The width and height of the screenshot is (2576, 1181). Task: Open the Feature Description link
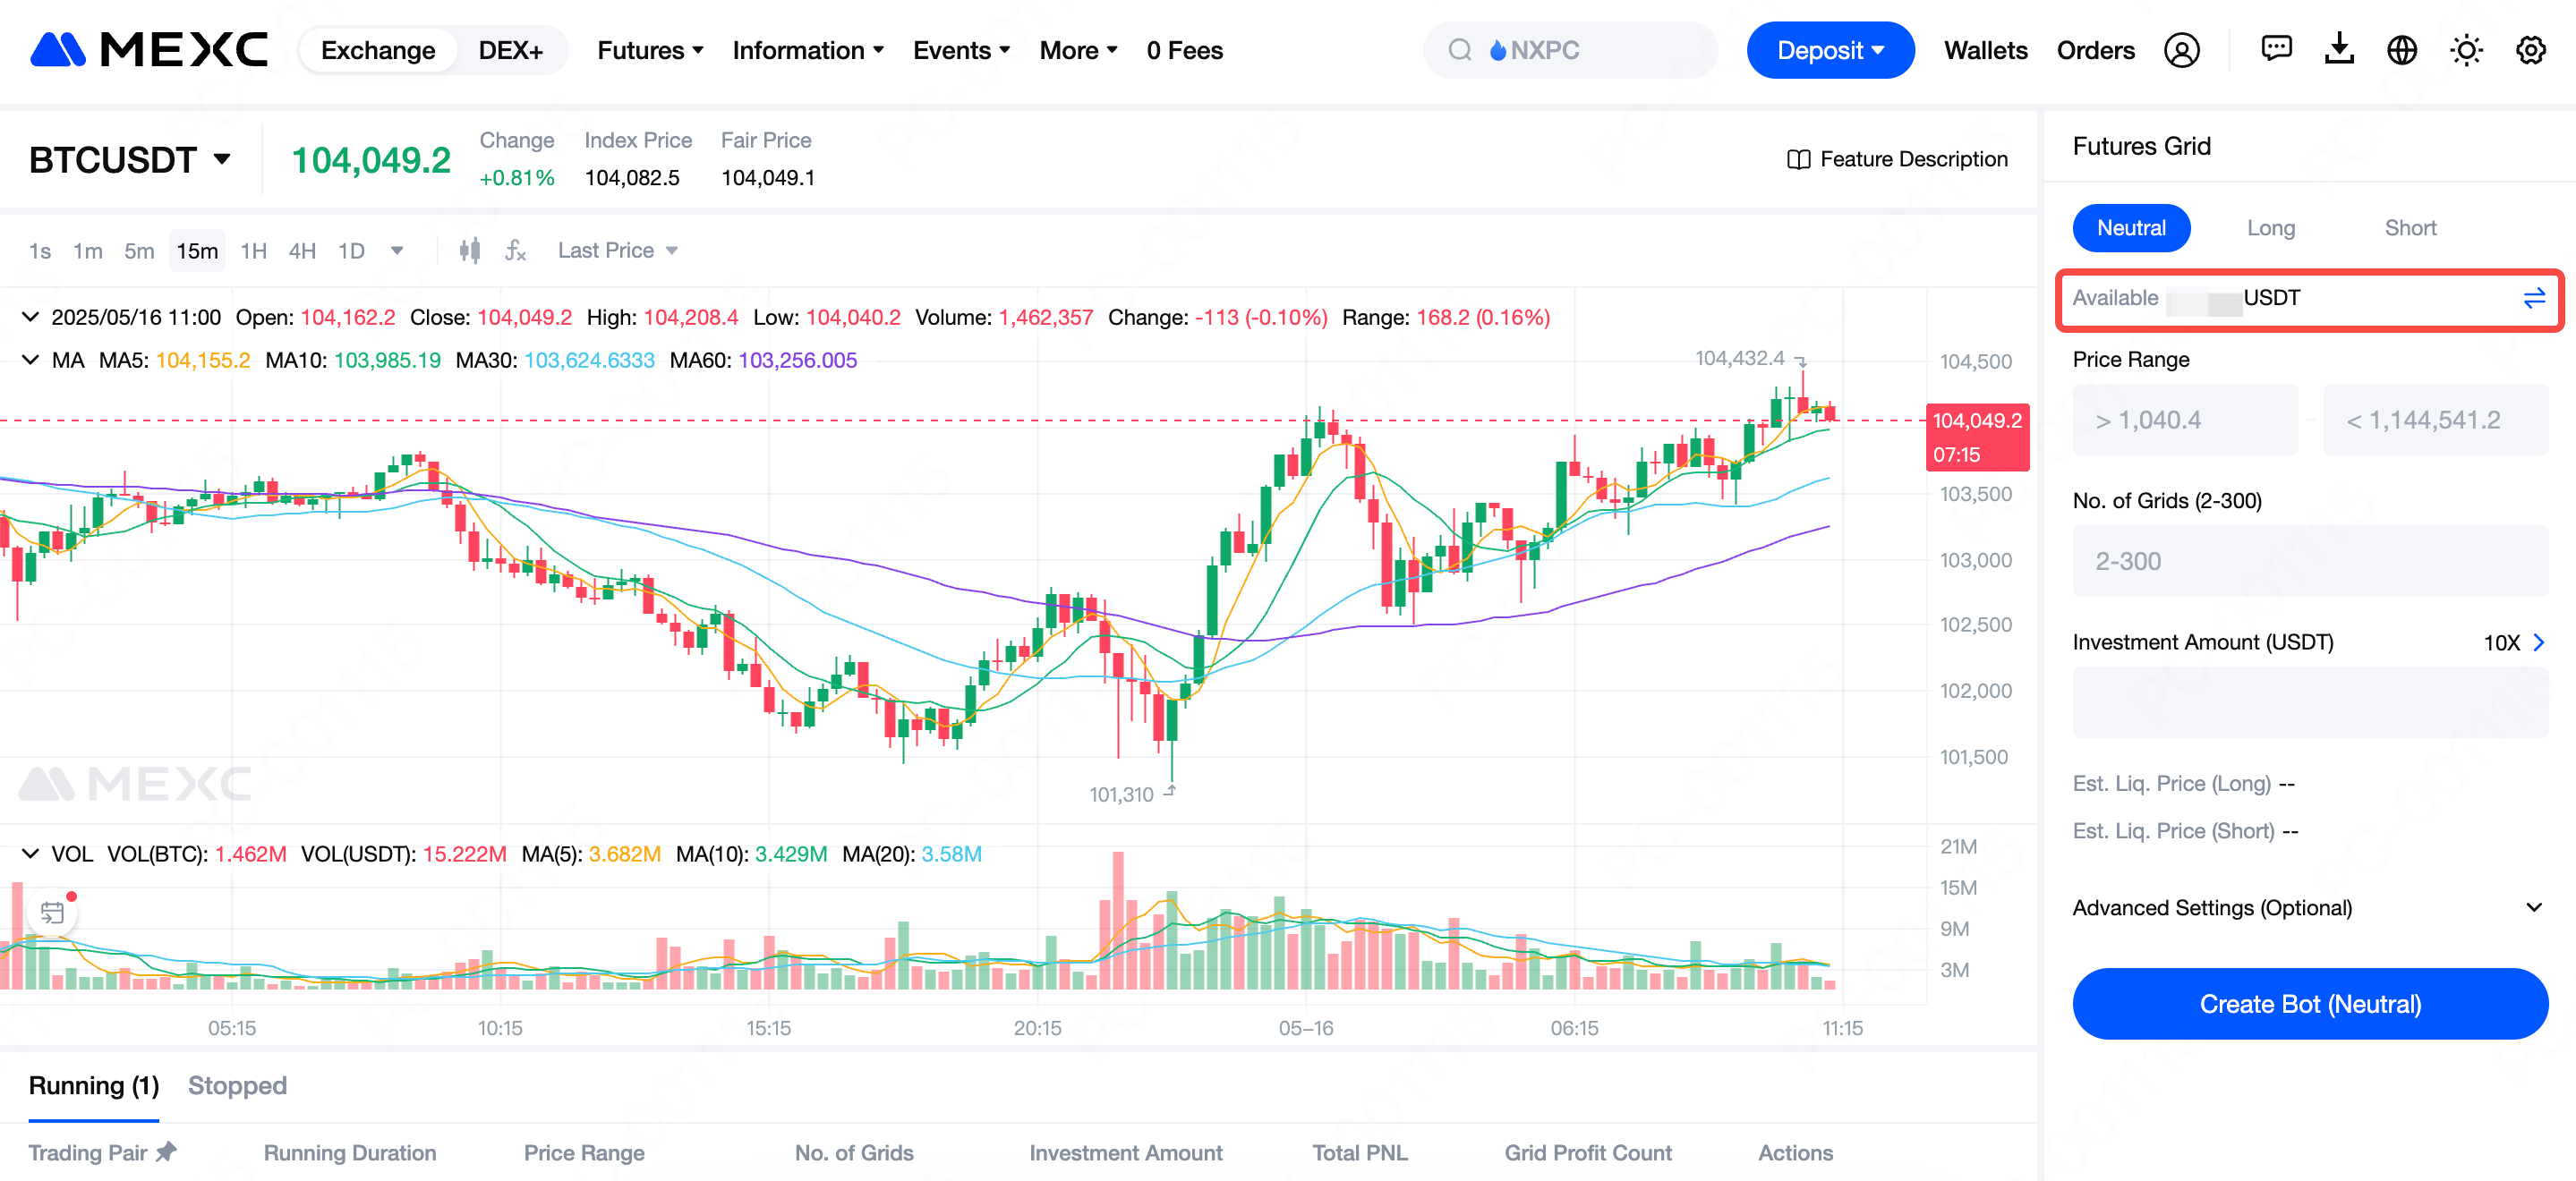pos(1897,159)
